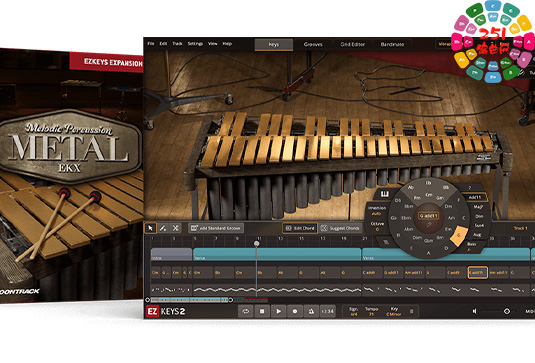Switch to the Grooves tab
The height and width of the screenshot is (363, 535).
313,44
